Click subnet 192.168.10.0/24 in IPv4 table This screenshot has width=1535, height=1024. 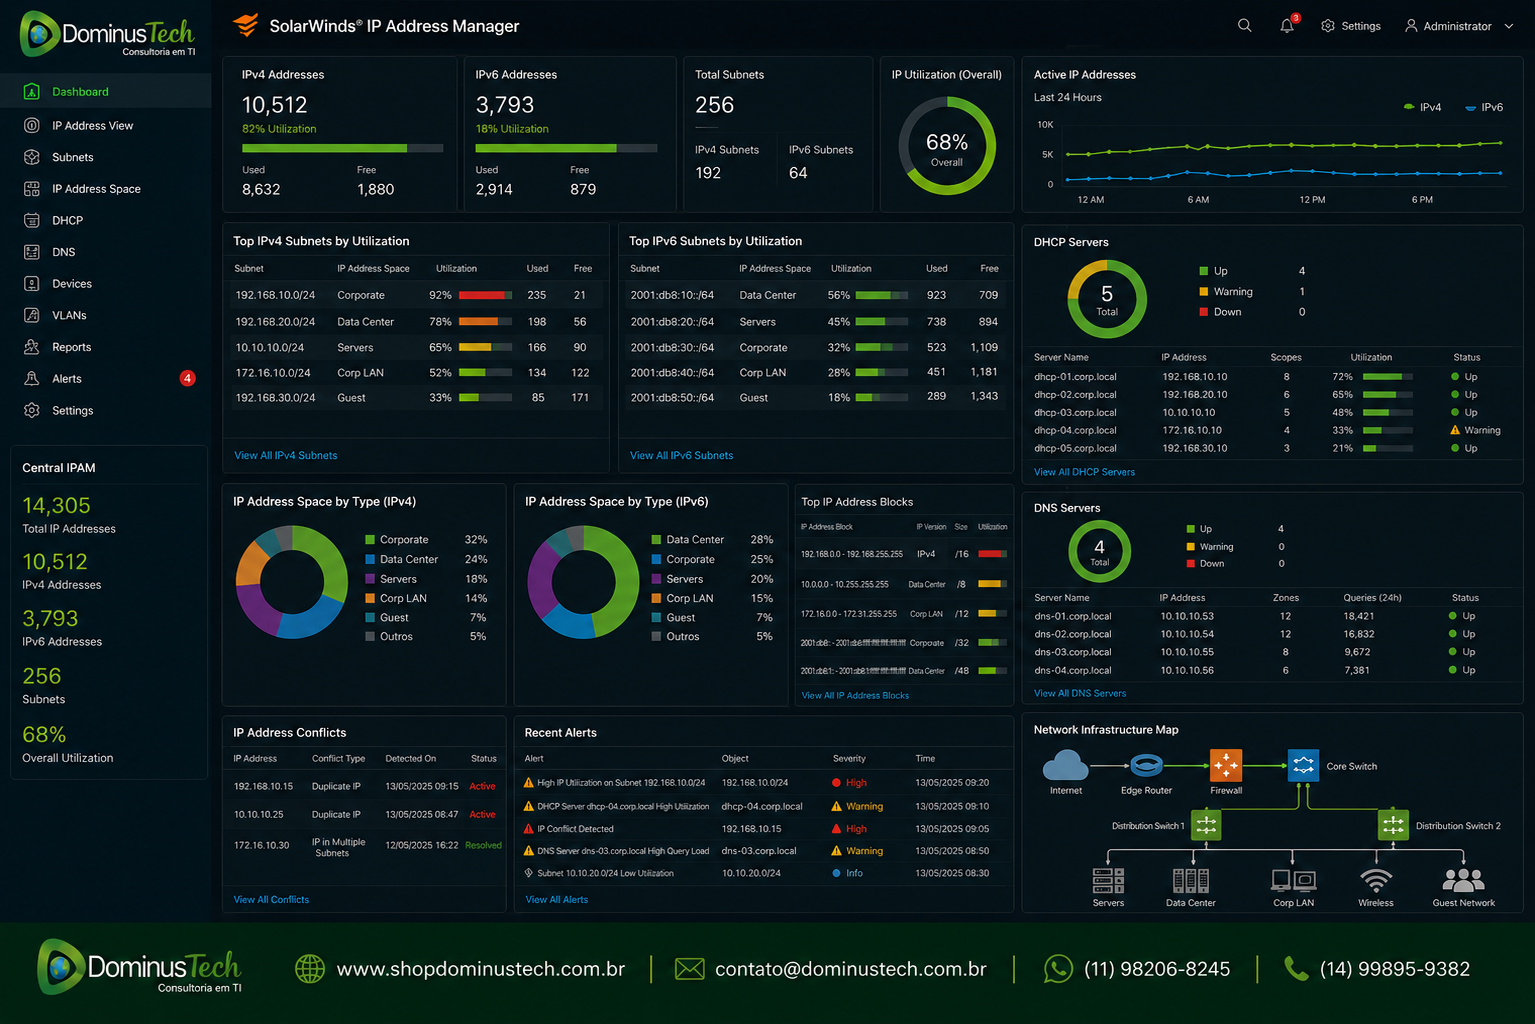275,295
